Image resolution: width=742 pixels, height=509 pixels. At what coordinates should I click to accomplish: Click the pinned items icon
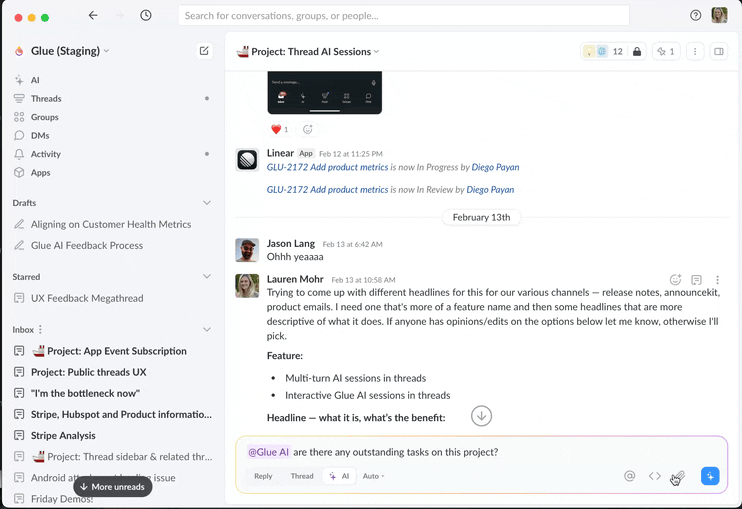tap(664, 52)
